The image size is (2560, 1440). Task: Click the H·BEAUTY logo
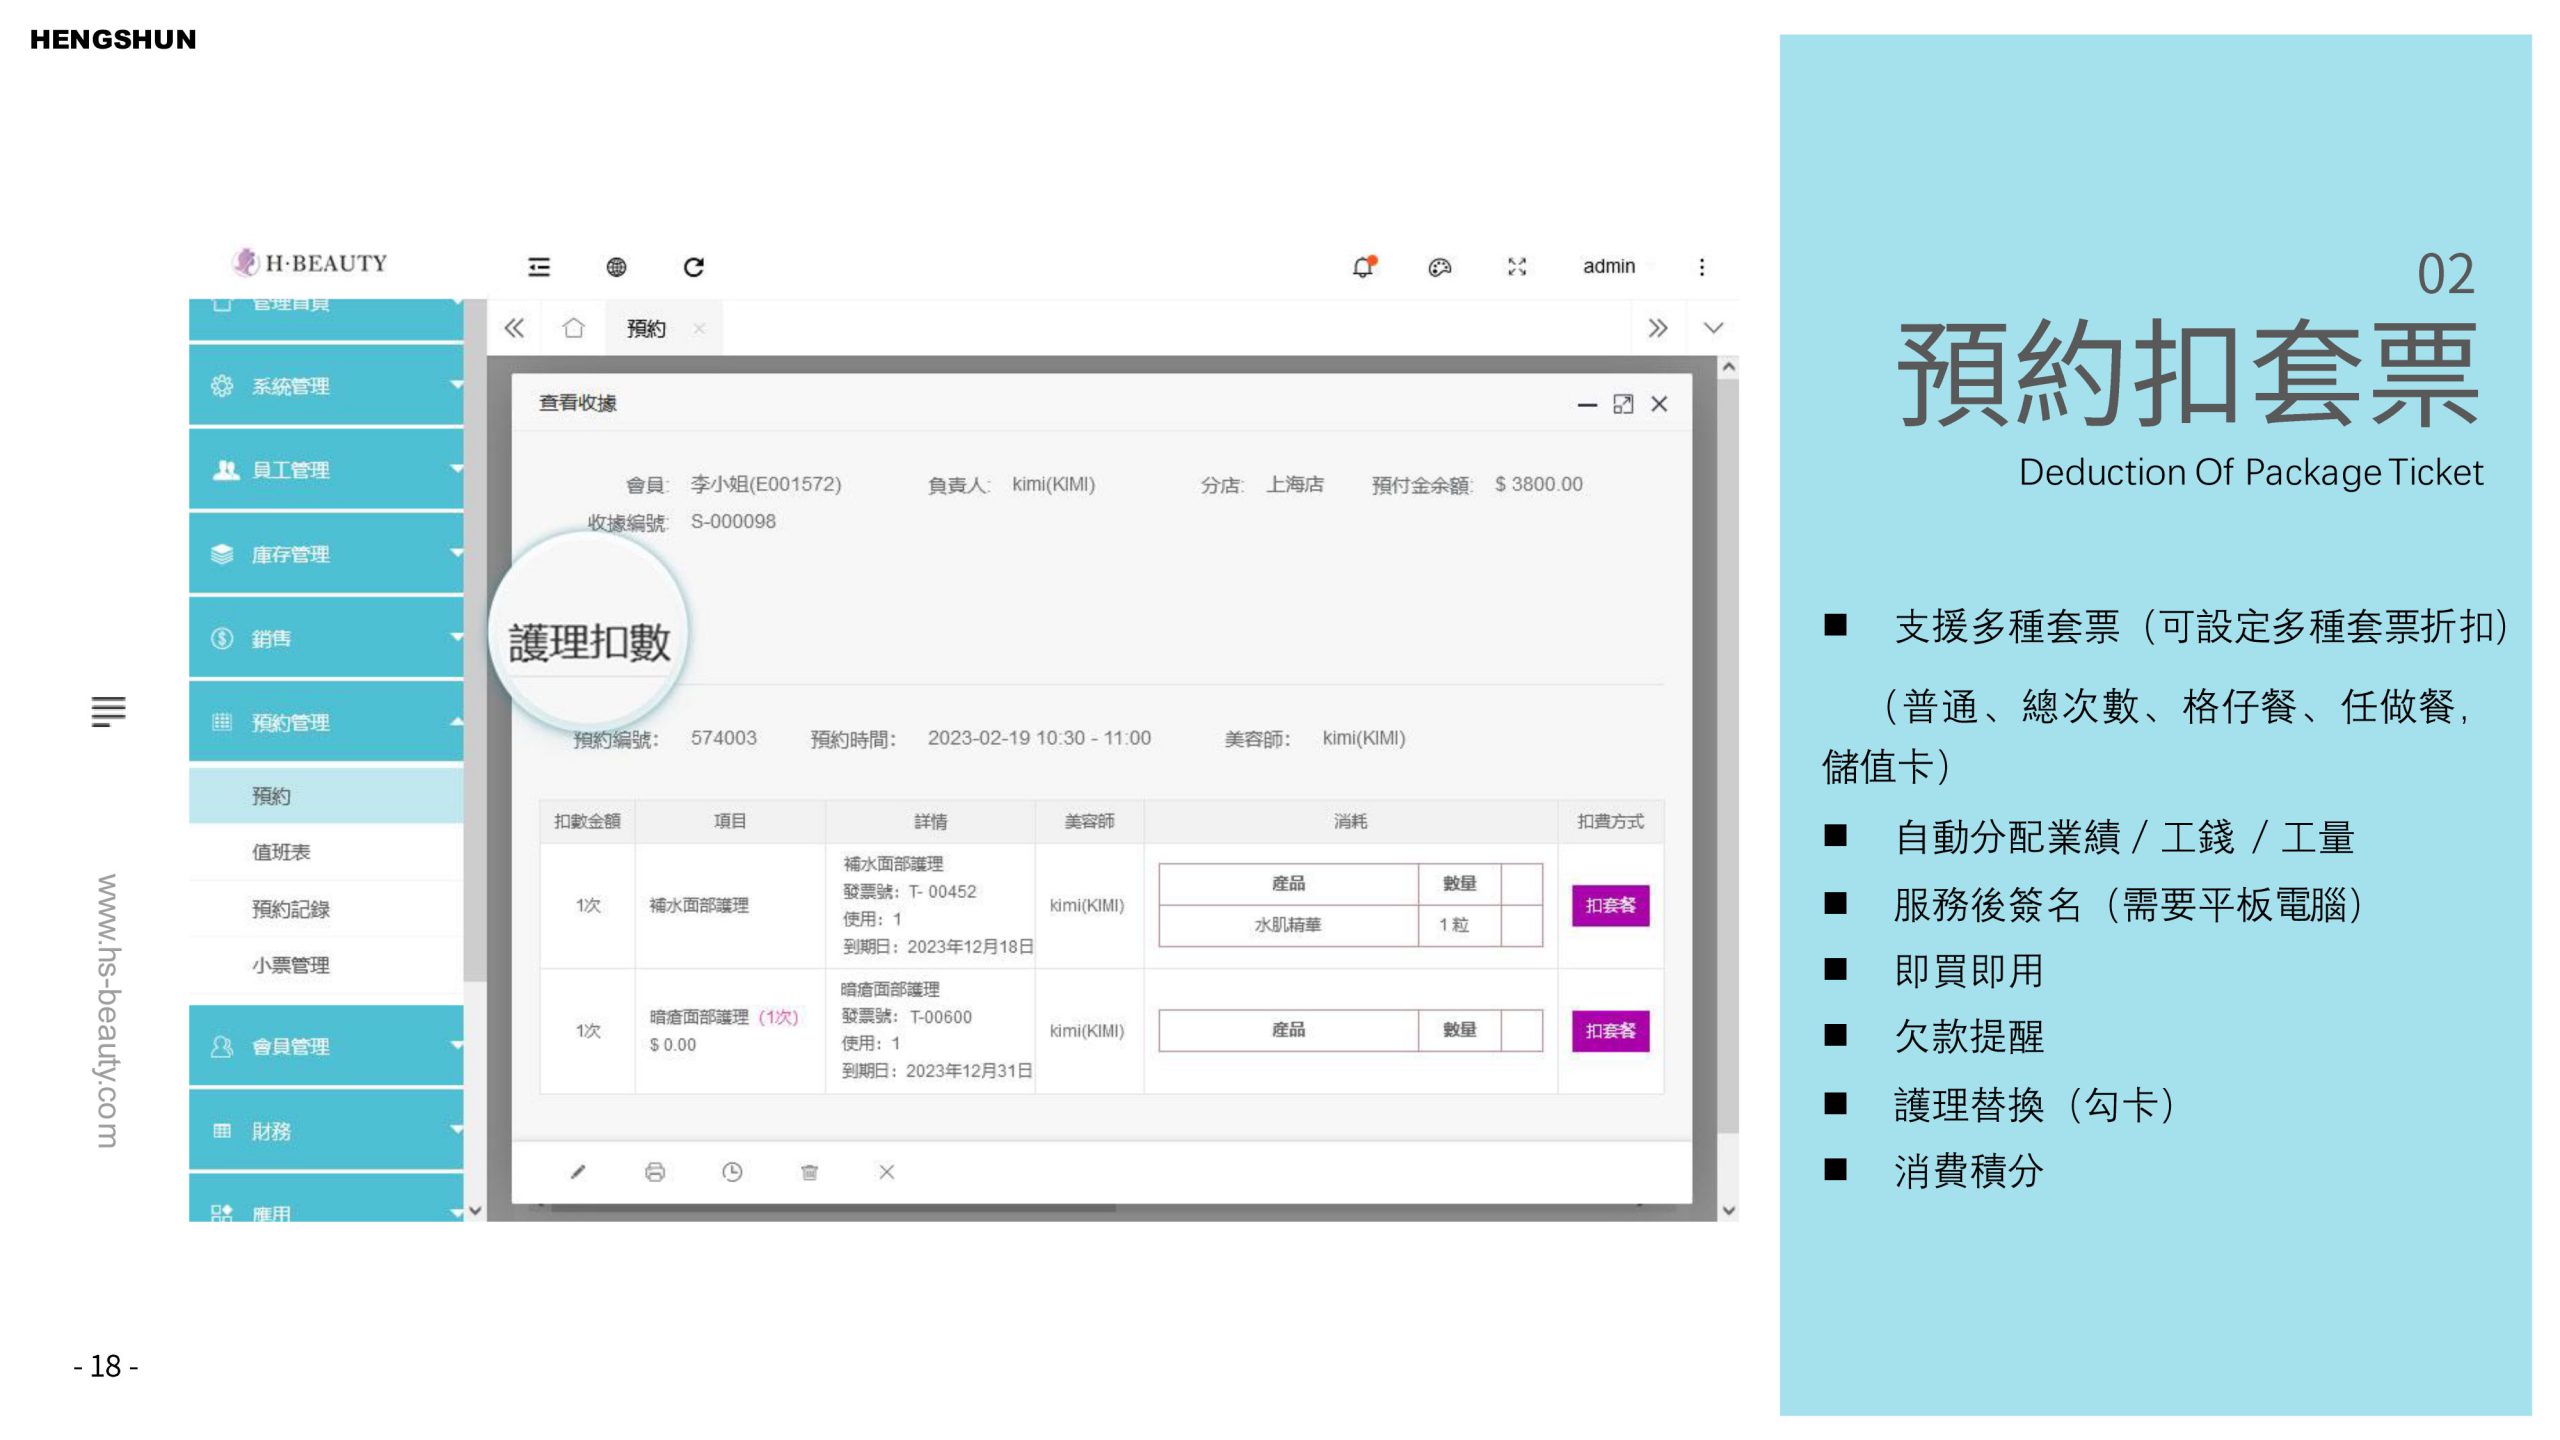[310, 263]
